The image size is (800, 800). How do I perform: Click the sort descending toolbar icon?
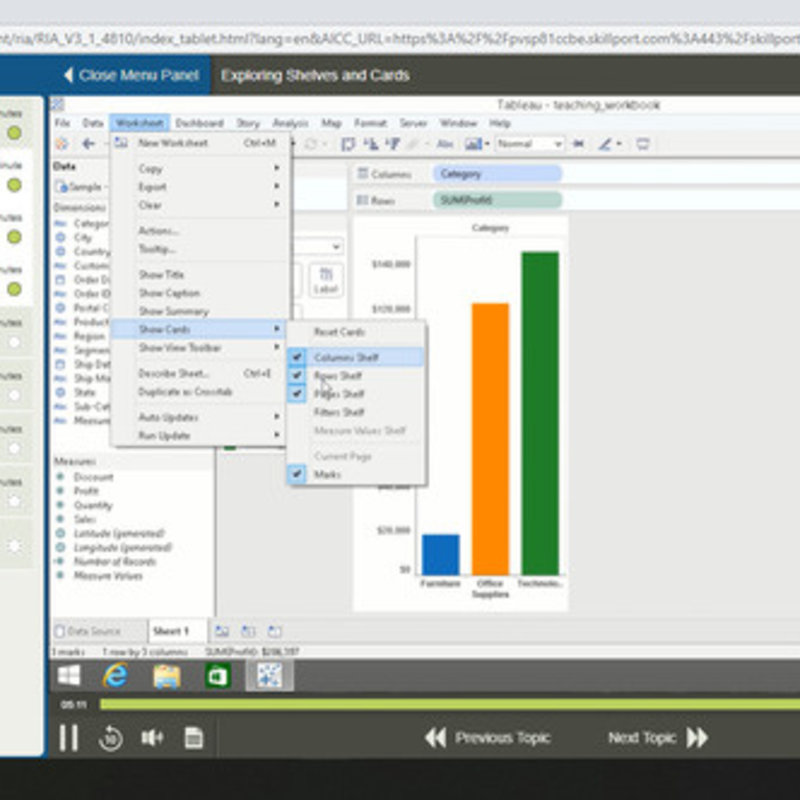tap(392, 144)
